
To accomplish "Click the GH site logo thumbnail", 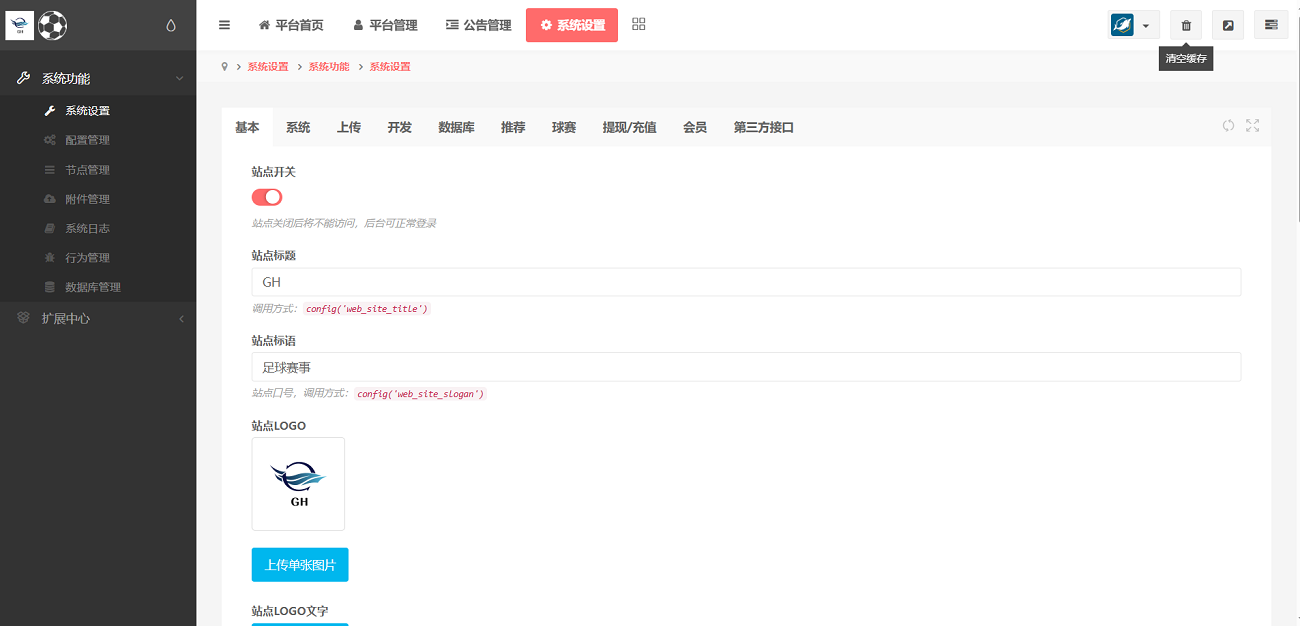I will pyautogui.click(x=298, y=484).
